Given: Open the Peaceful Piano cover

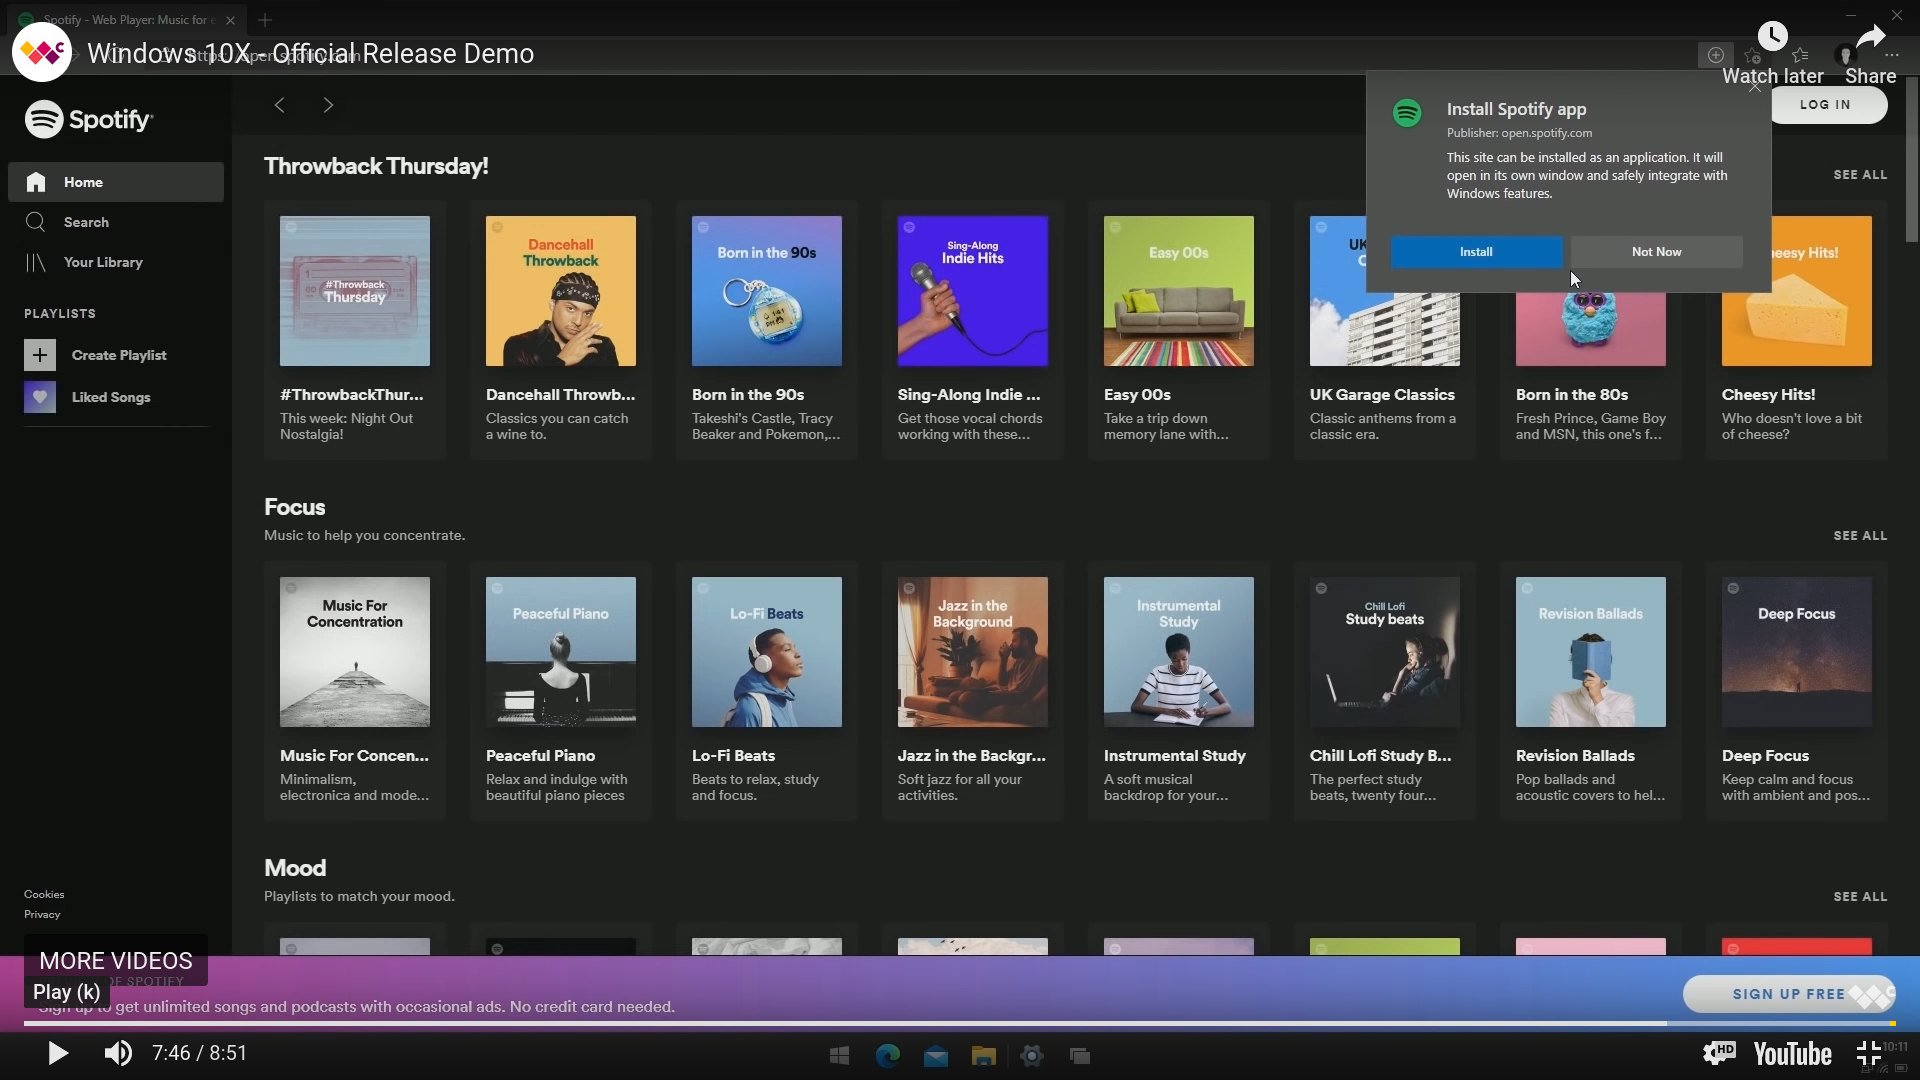Looking at the screenshot, I should coord(561,652).
